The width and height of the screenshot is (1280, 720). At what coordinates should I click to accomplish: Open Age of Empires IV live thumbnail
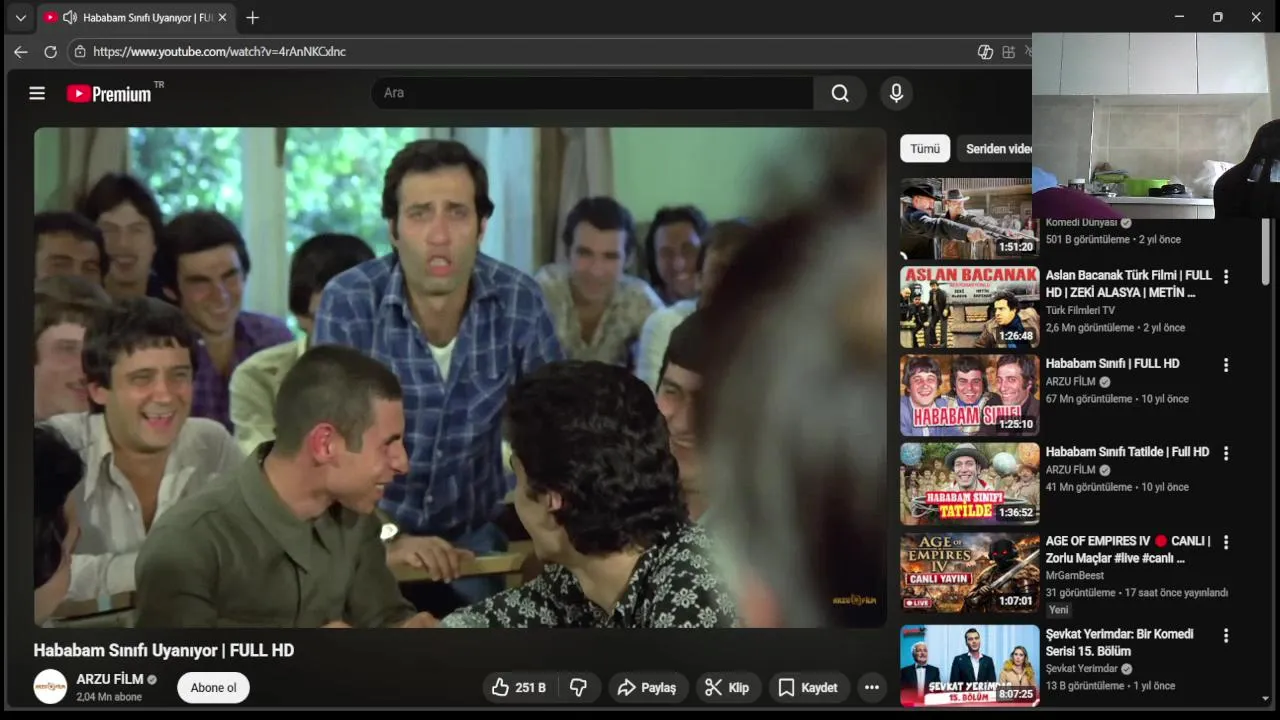[969, 572]
